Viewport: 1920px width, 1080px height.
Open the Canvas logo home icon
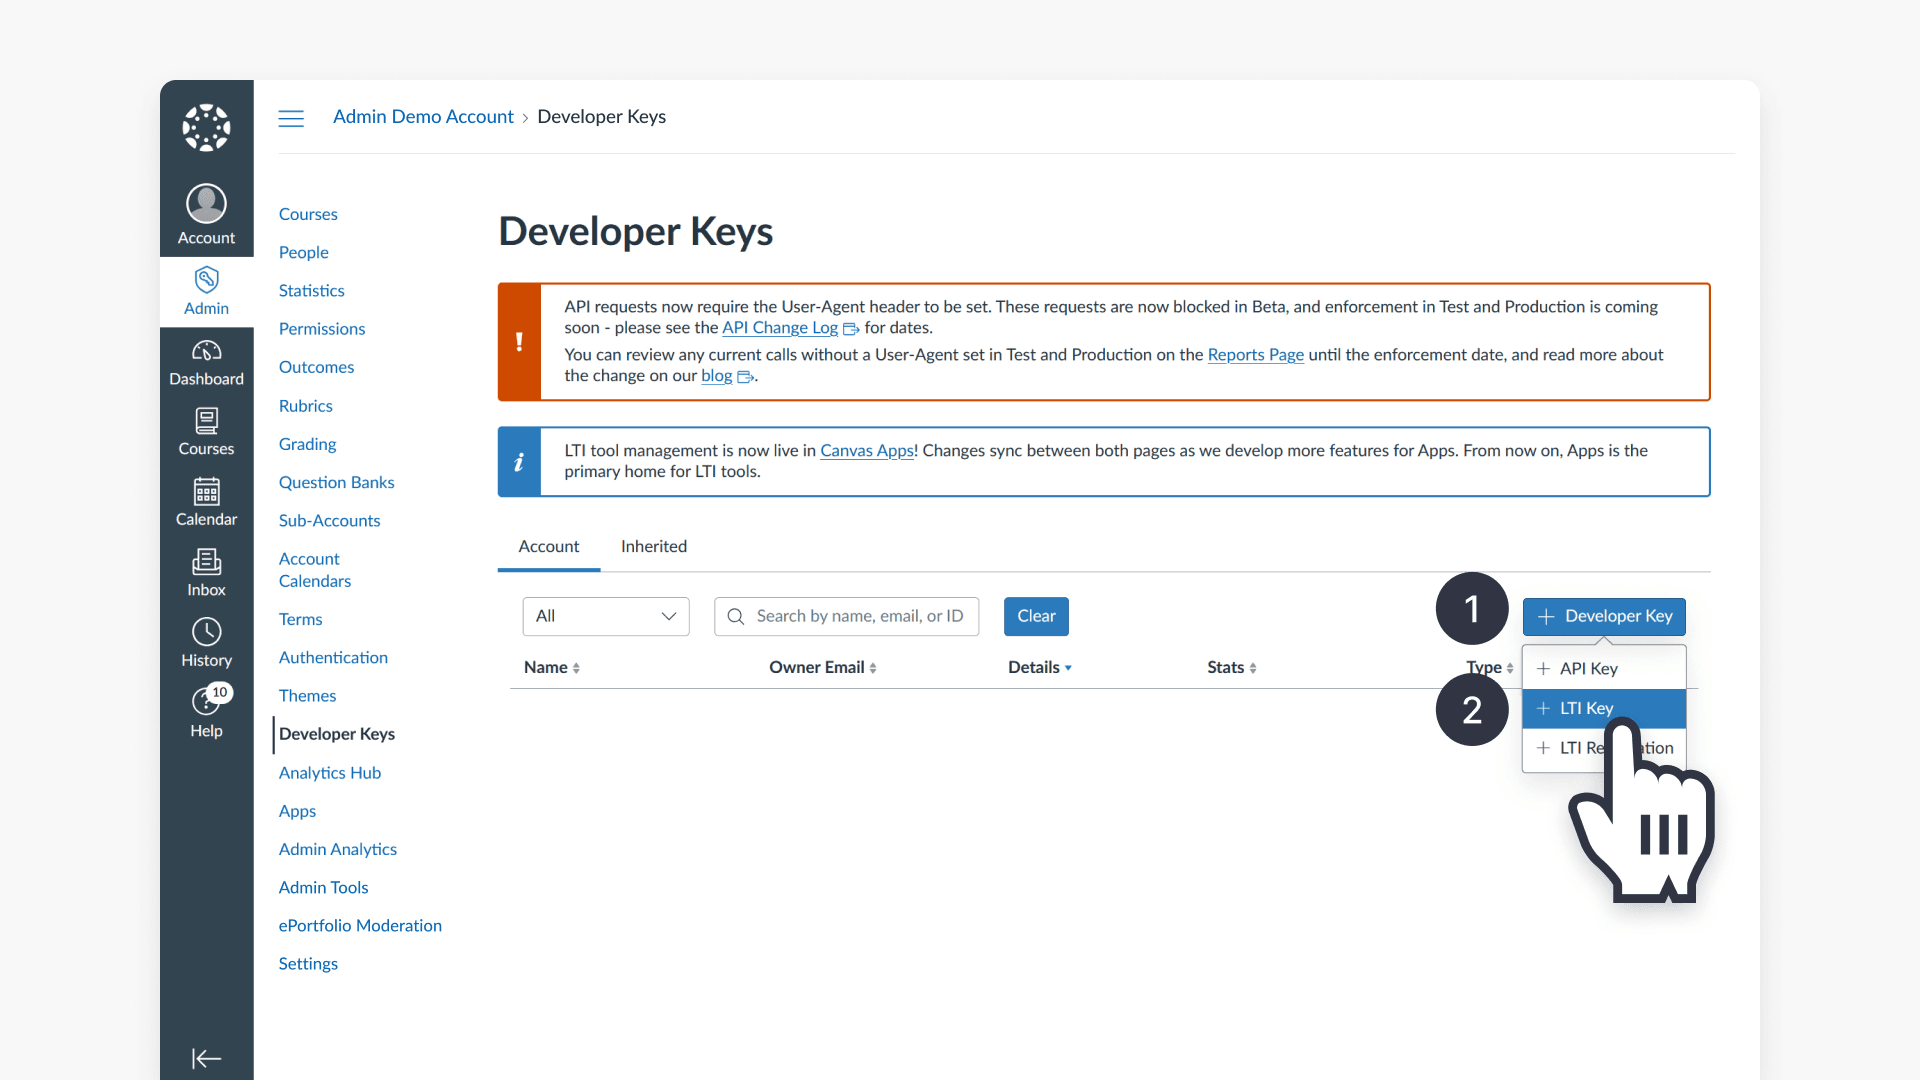pos(205,127)
